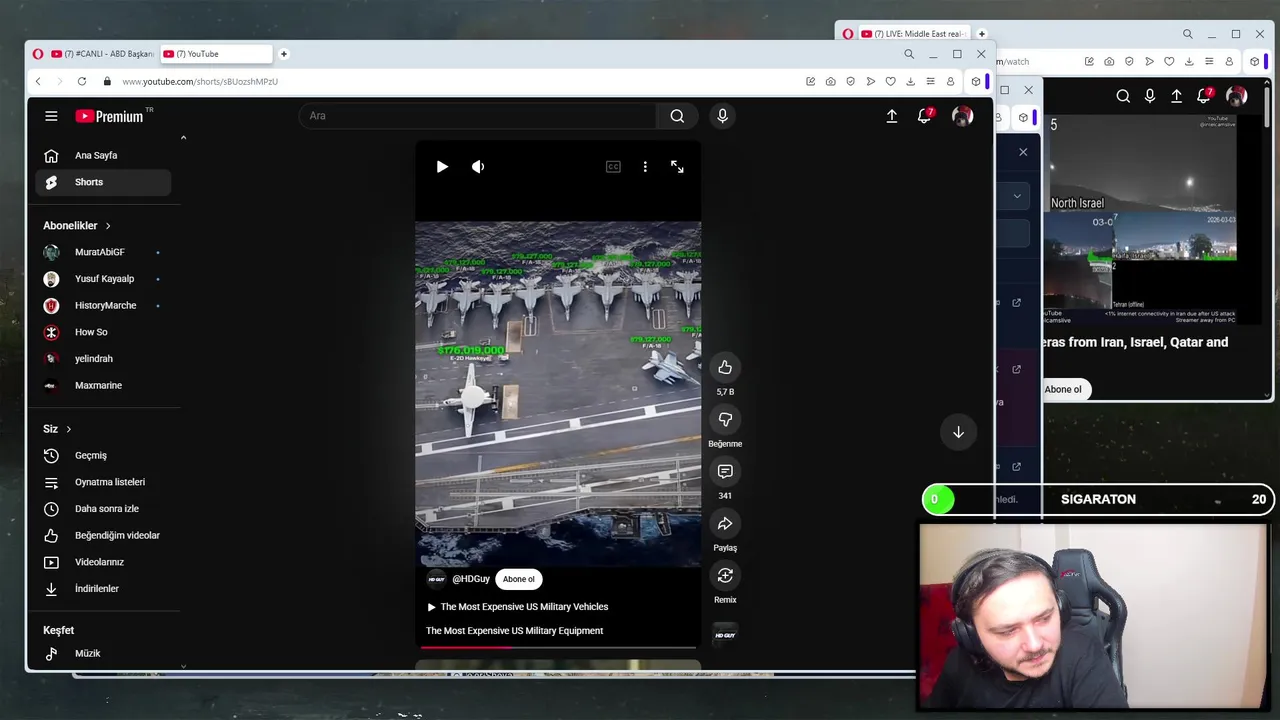The height and width of the screenshot is (720, 1280).
Task: Open Remix options for the Short
Action: (725, 575)
